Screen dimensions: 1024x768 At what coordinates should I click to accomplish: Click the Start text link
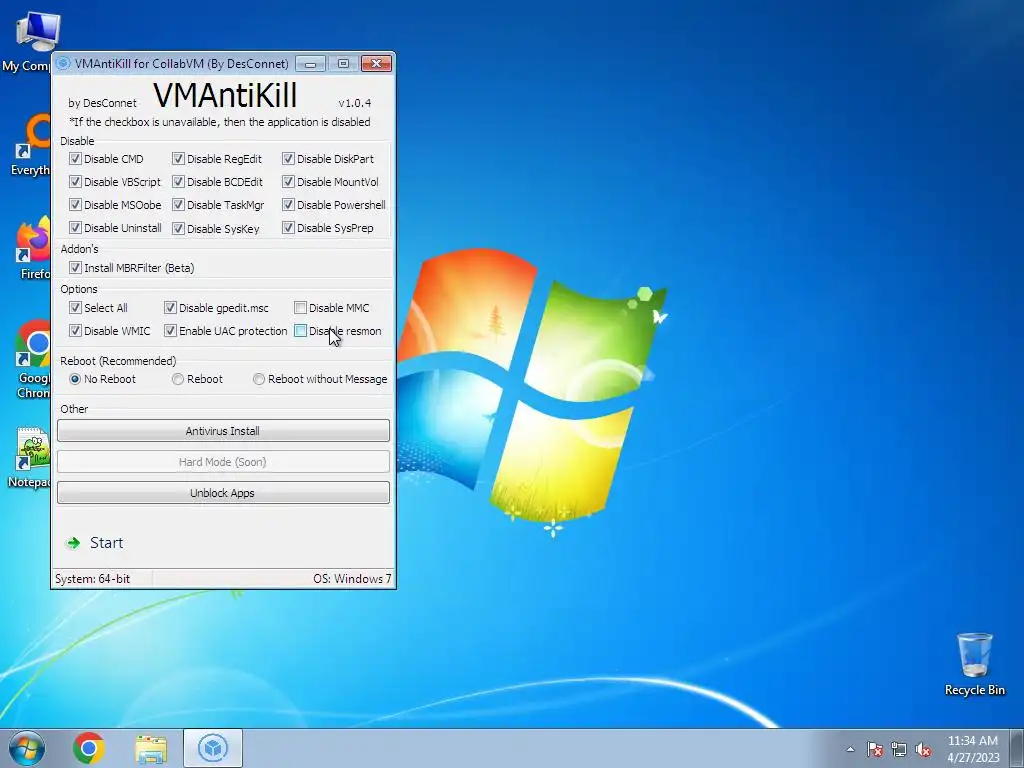pos(106,543)
